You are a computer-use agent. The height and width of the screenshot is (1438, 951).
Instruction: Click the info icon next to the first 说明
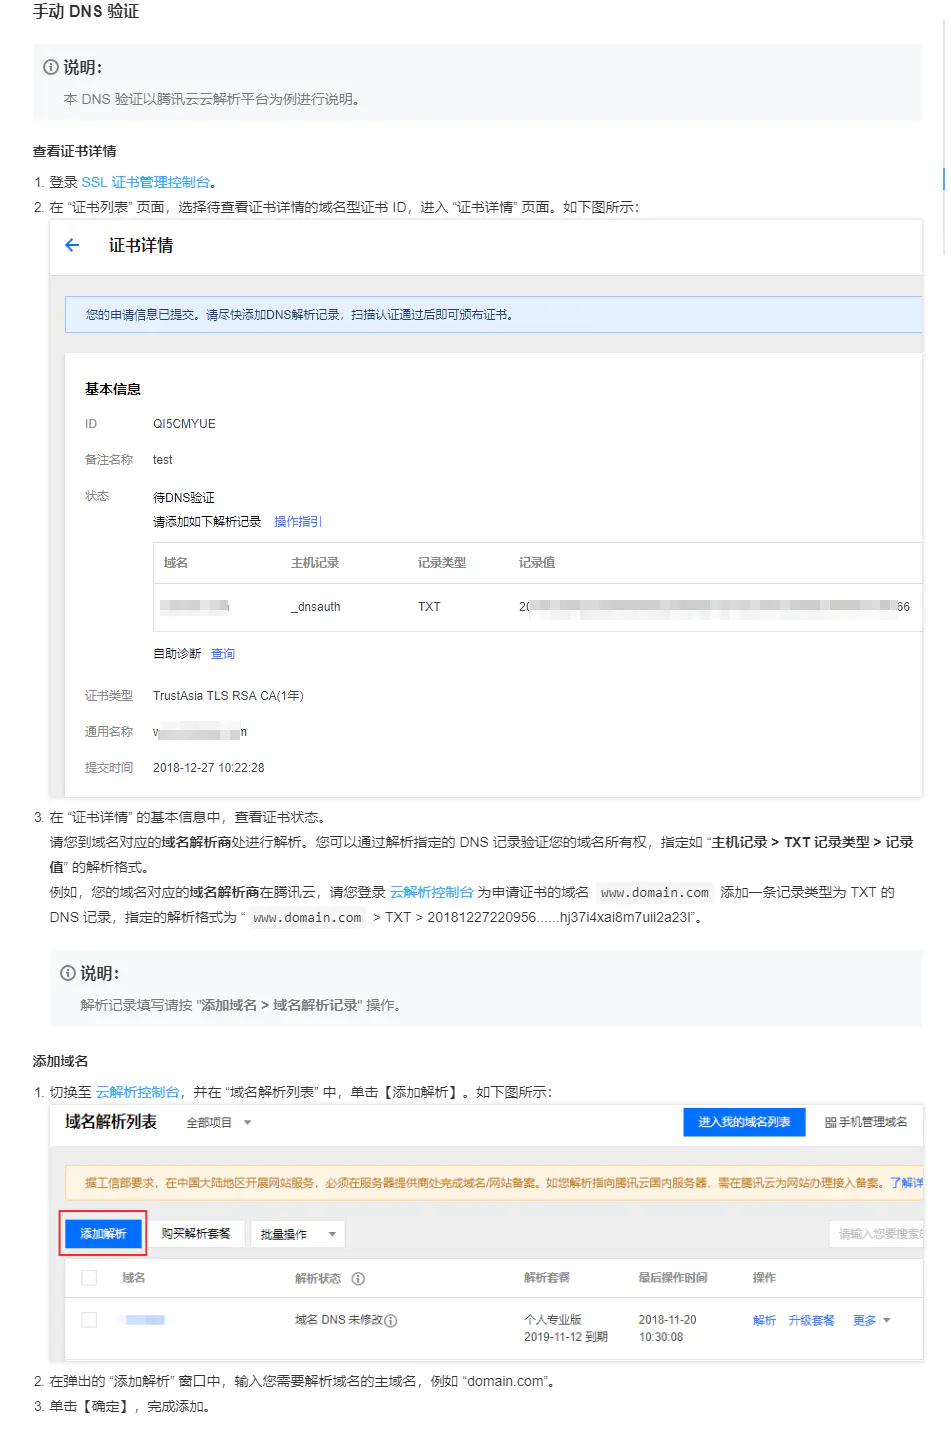pyautogui.click(x=51, y=67)
